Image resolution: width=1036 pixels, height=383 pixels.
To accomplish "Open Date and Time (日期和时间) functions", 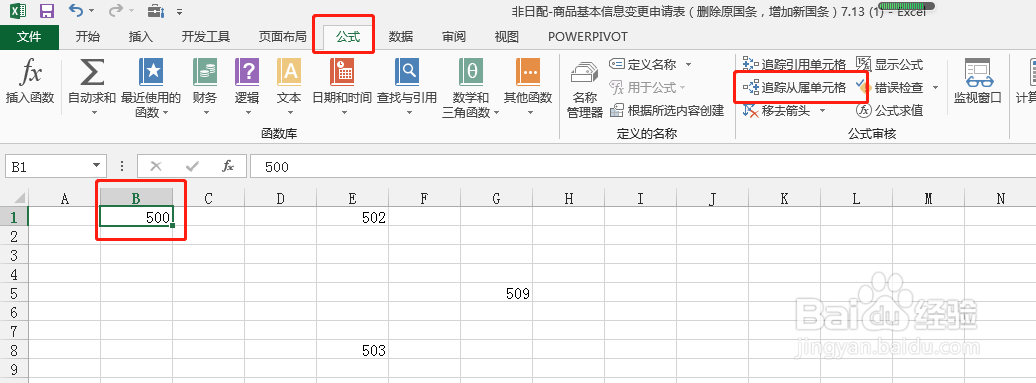I will pyautogui.click(x=342, y=88).
